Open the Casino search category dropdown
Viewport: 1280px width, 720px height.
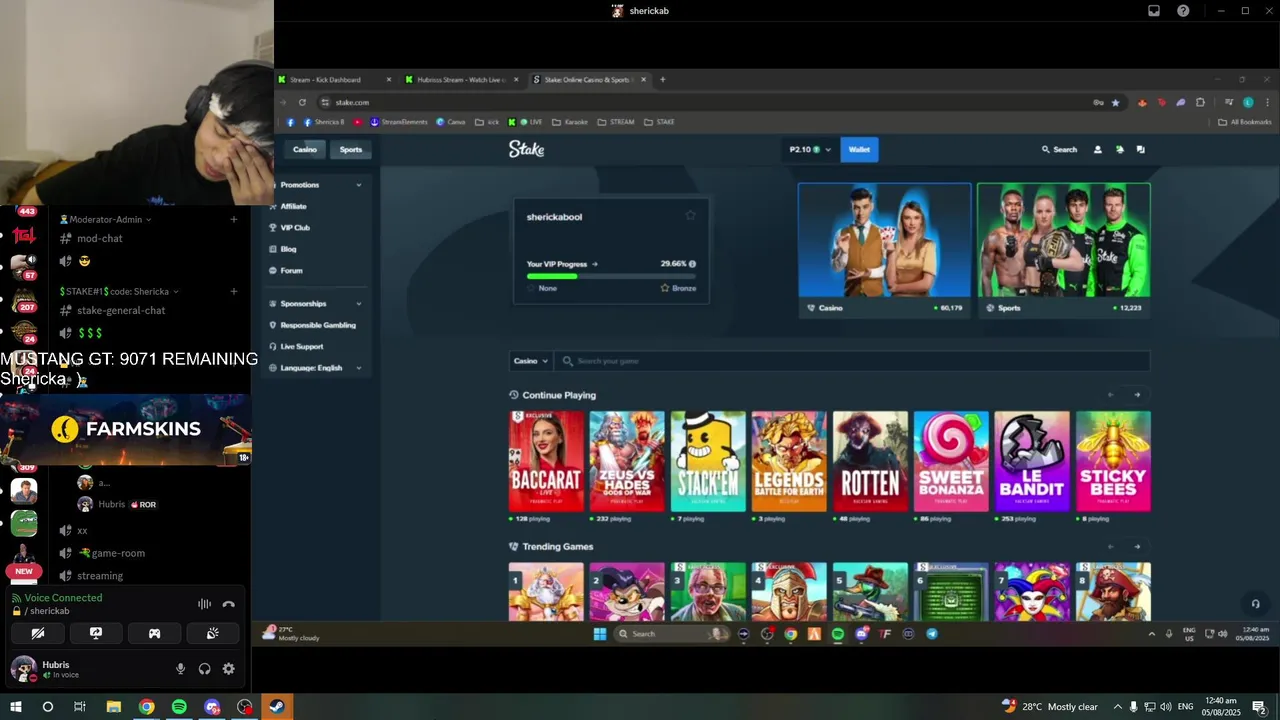tap(530, 361)
